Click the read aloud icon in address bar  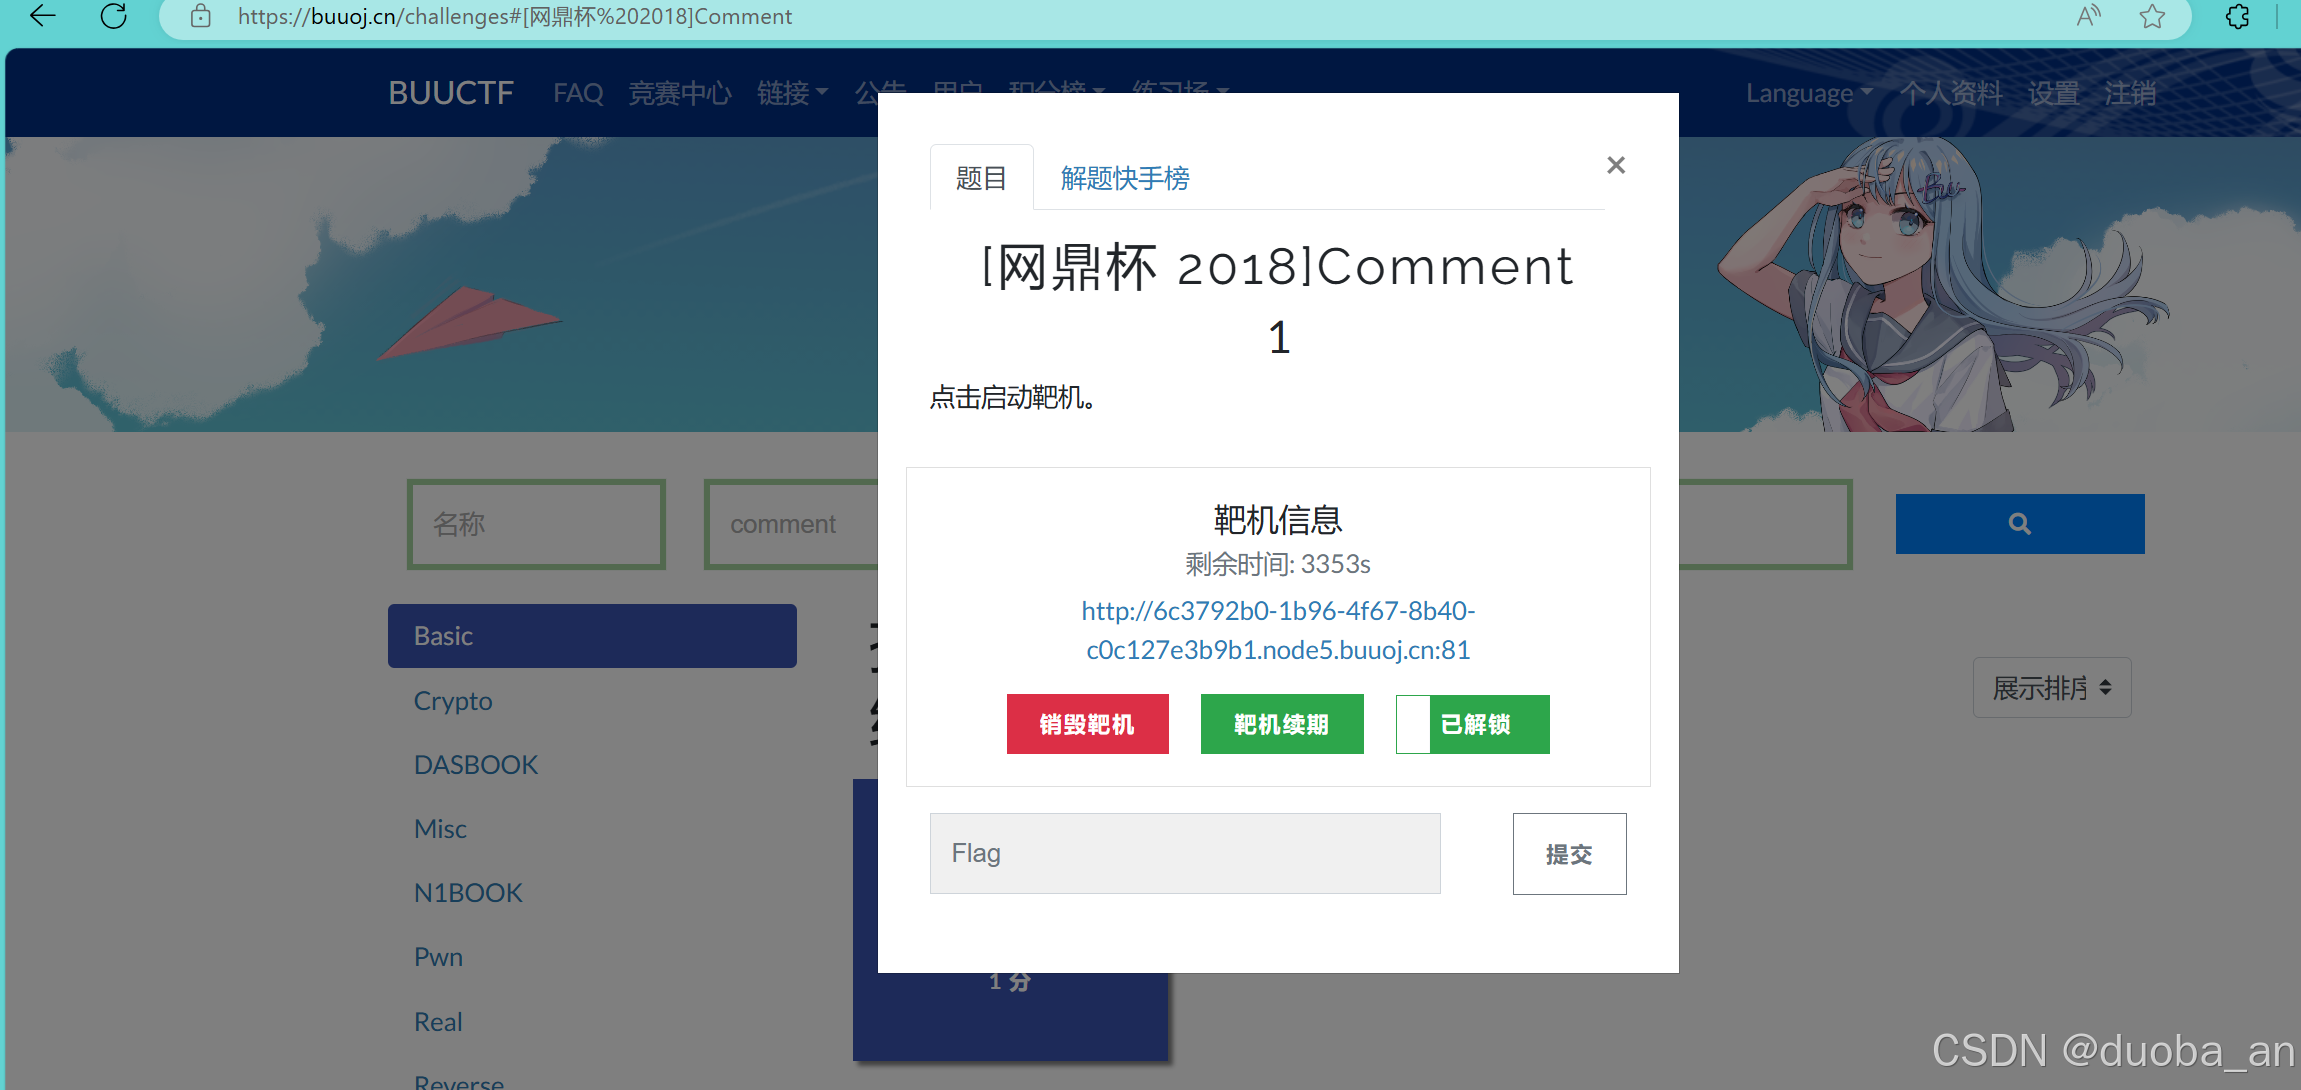pos(2088,16)
